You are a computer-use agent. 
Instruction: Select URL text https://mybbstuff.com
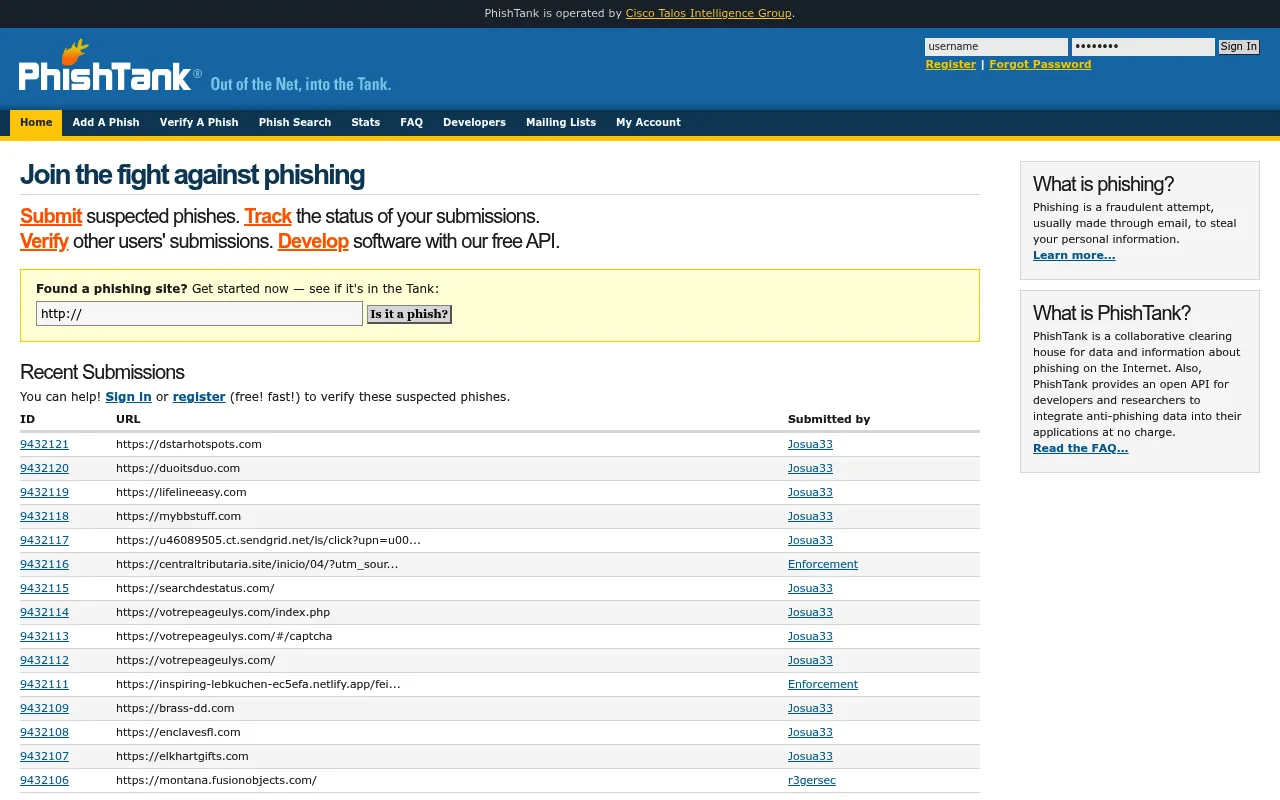pos(179,516)
